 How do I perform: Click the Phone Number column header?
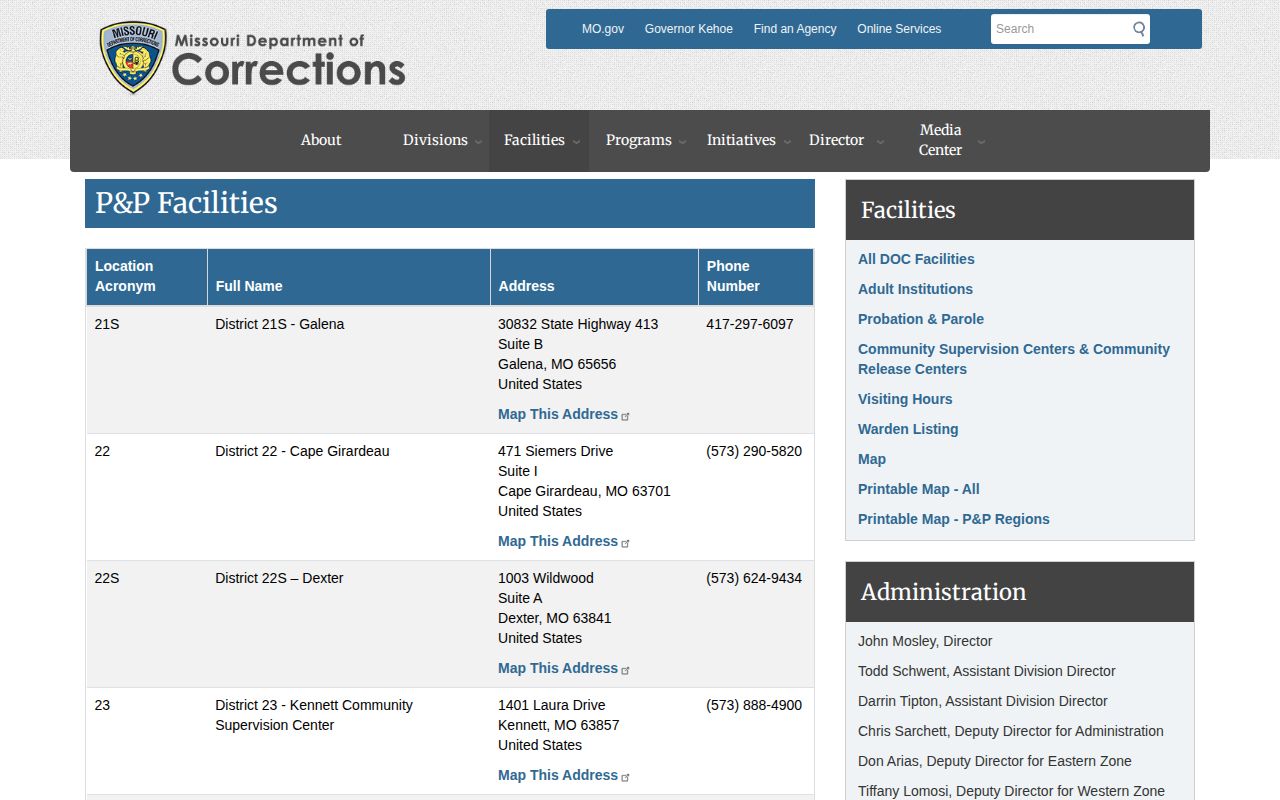point(756,276)
